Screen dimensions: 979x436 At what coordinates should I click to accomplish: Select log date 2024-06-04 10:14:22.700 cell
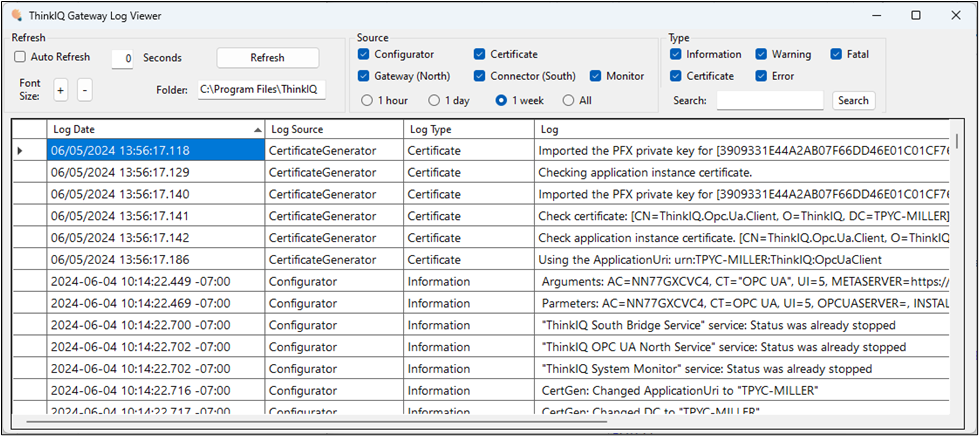pos(156,325)
